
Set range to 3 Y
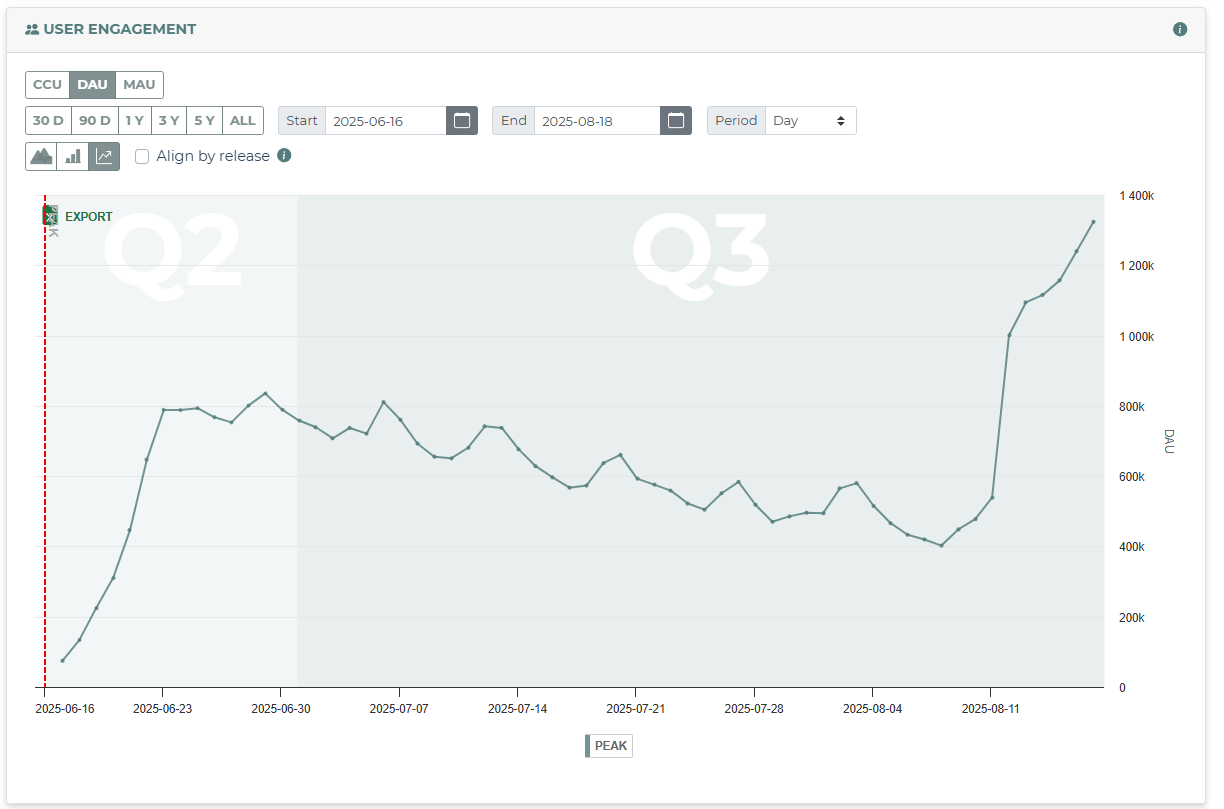click(x=168, y=121)
